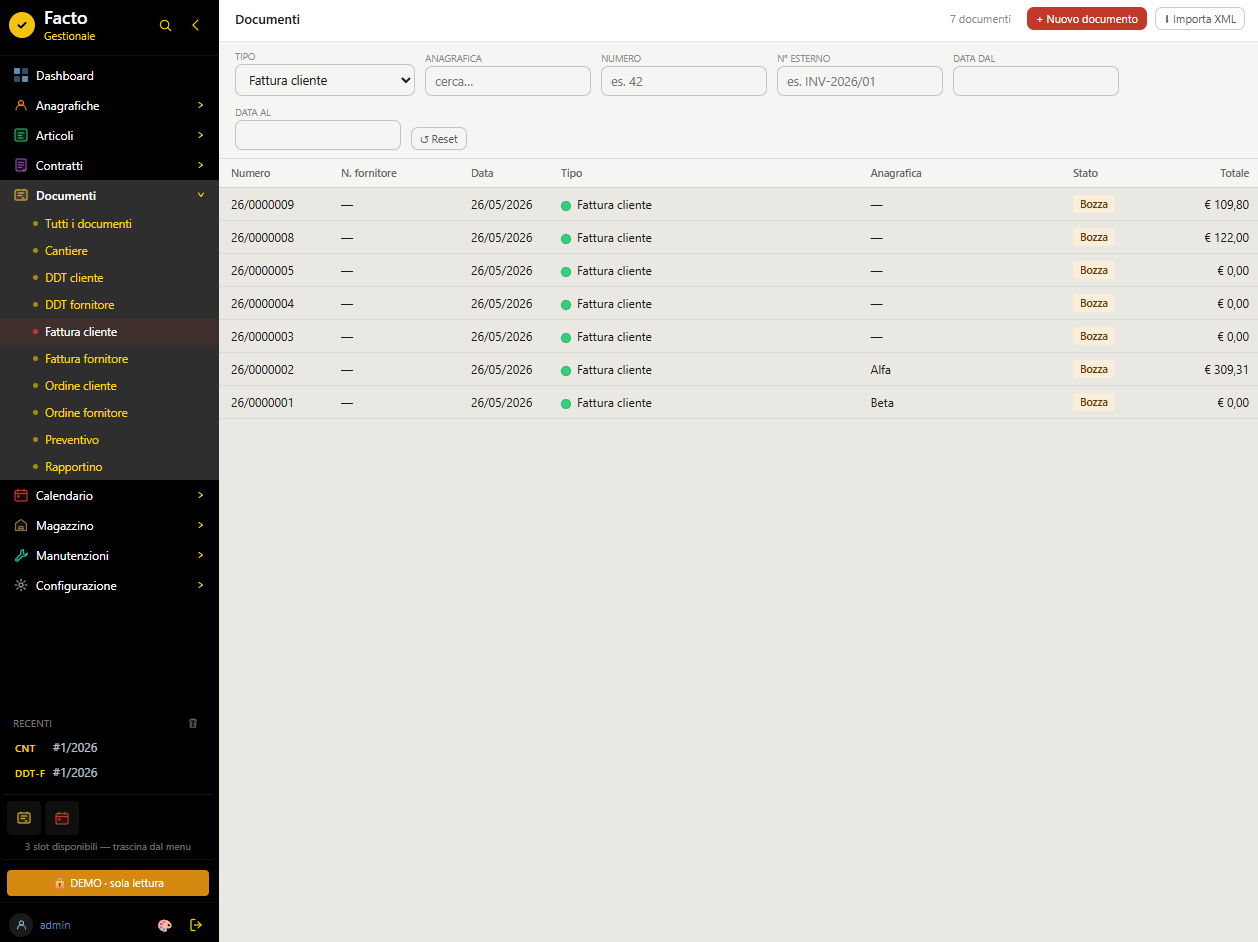The image size is (1258, 942).
Task: Open the Tipo dropdown showing Fattura cliente
Action: pos(325,81)
